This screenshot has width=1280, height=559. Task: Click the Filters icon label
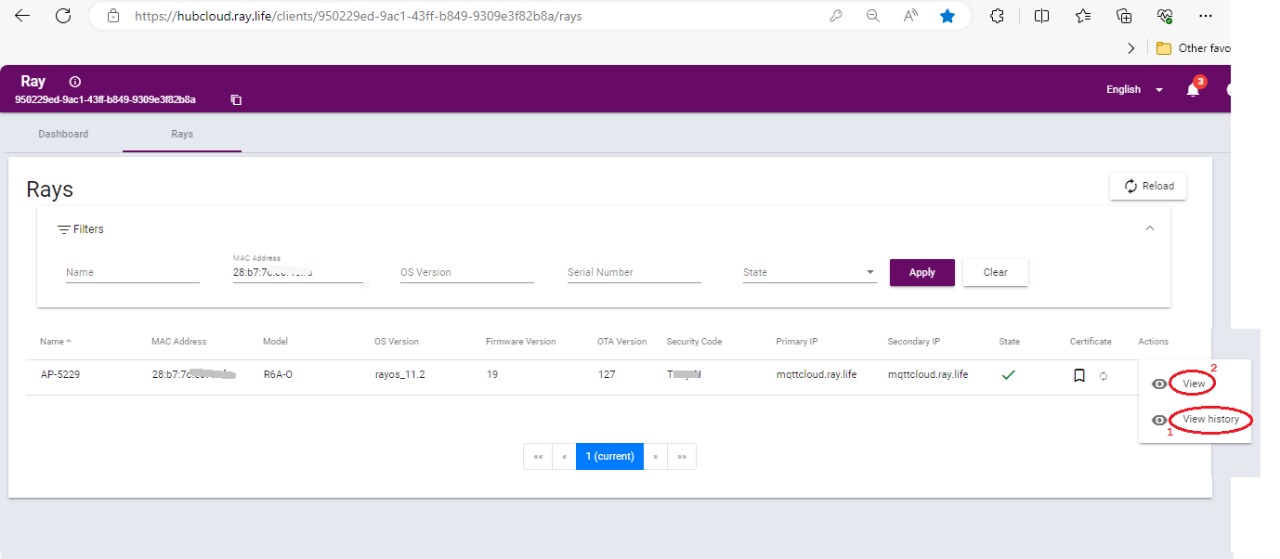80,229
